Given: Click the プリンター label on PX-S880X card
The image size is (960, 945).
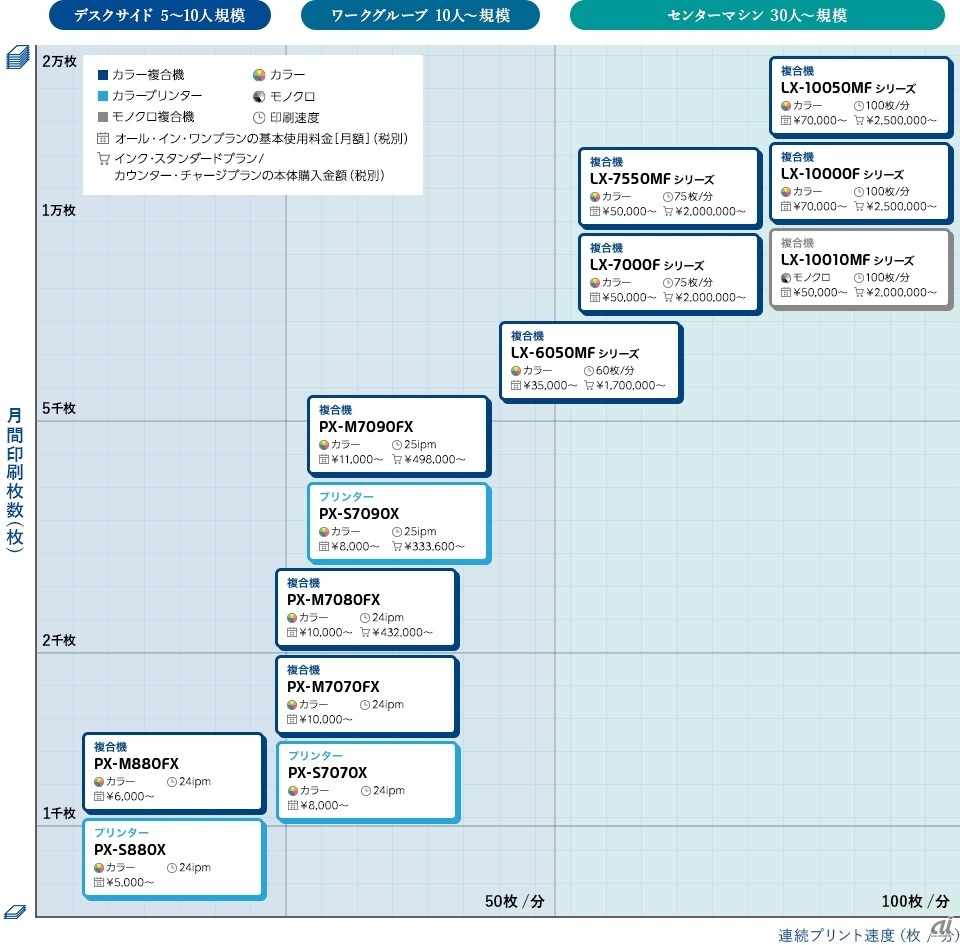Looking at the screenshot, I should pos(121,832).
